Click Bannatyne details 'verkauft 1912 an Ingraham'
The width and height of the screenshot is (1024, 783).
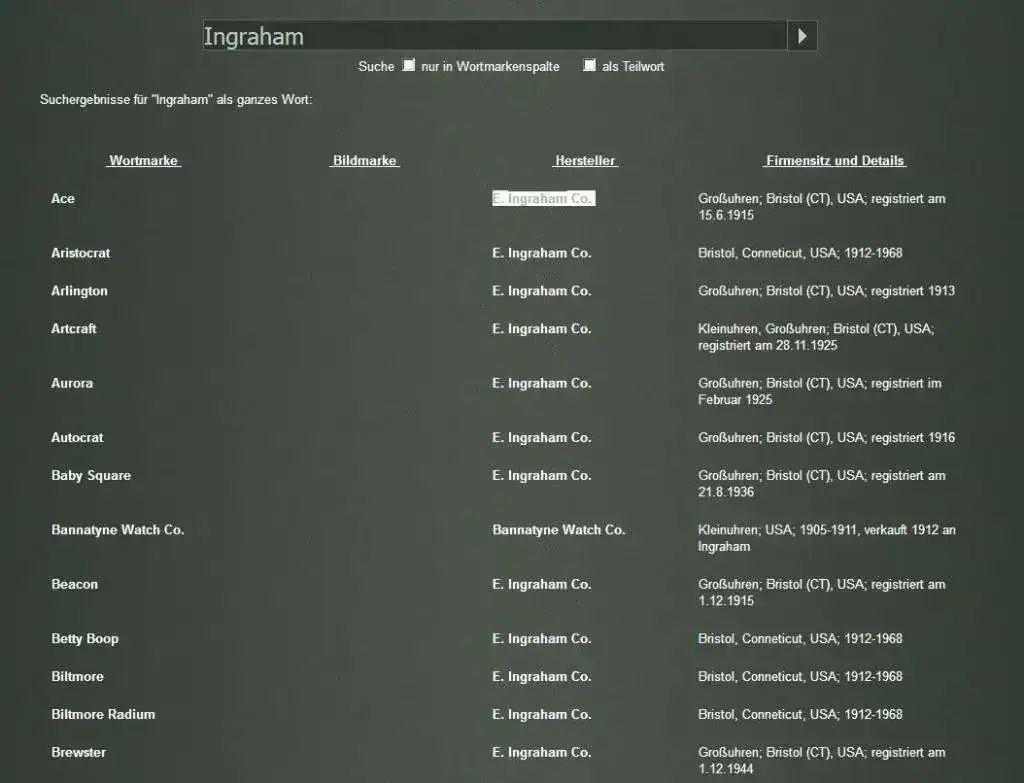827,539
